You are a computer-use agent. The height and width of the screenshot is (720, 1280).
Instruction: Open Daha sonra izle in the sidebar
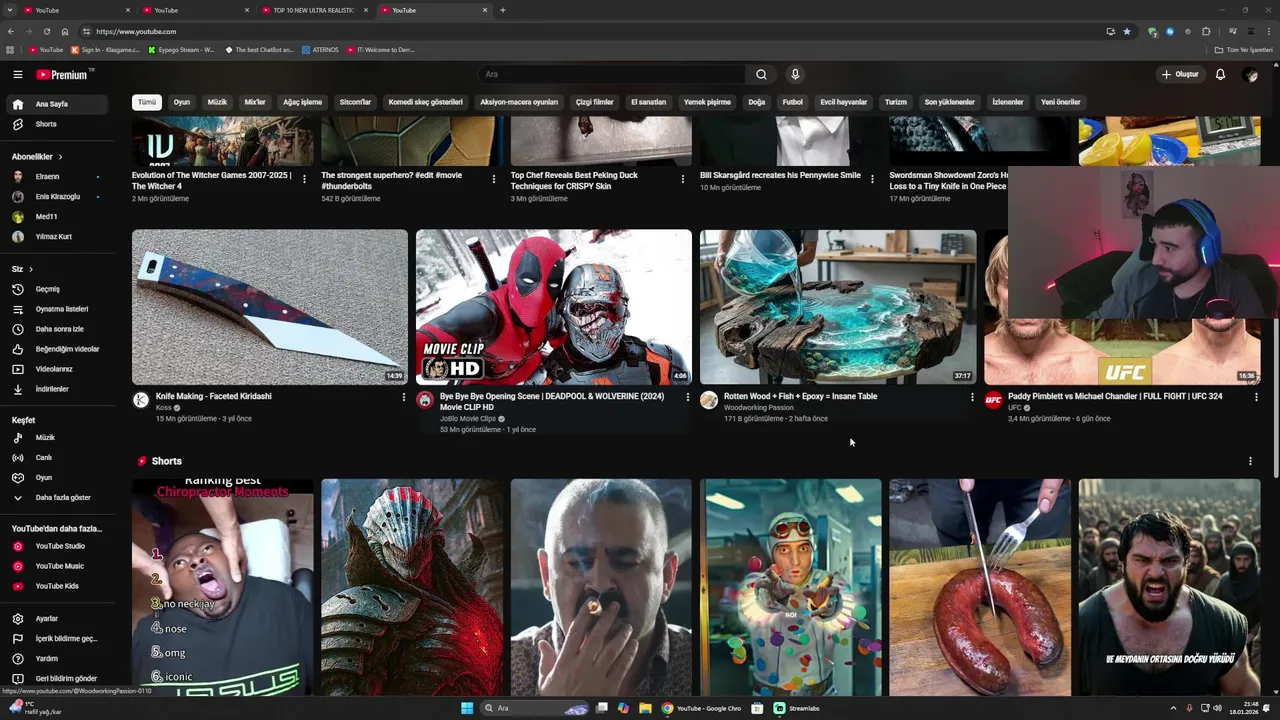58,329
